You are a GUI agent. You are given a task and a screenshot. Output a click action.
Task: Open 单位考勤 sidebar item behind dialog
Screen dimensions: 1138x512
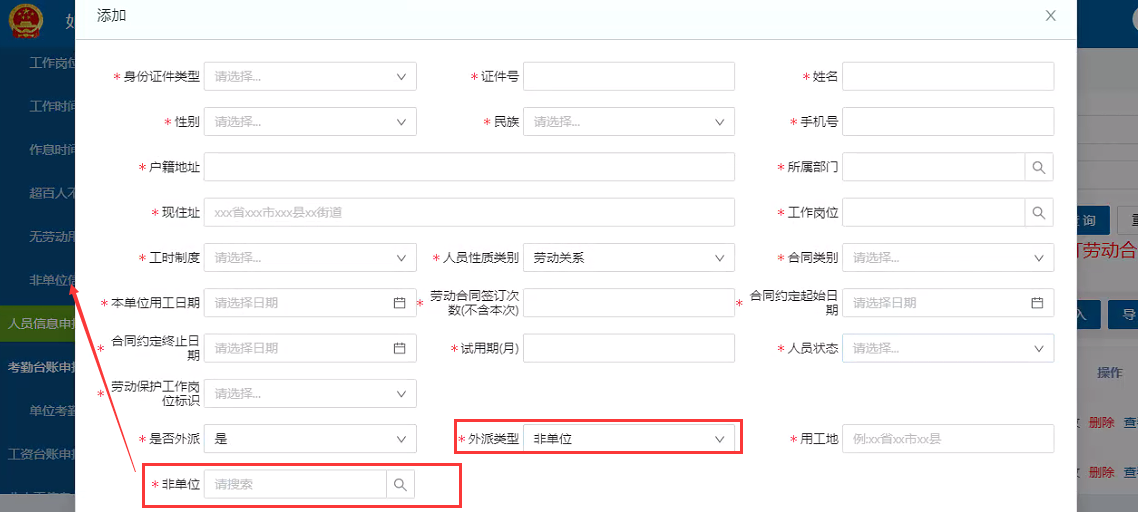click(52, 411)
